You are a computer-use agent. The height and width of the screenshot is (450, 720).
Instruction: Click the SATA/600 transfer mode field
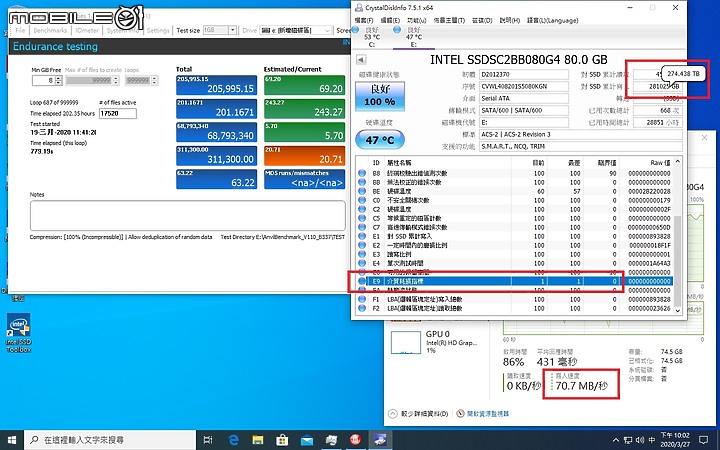pyautogui.click(x=523, y=110)
